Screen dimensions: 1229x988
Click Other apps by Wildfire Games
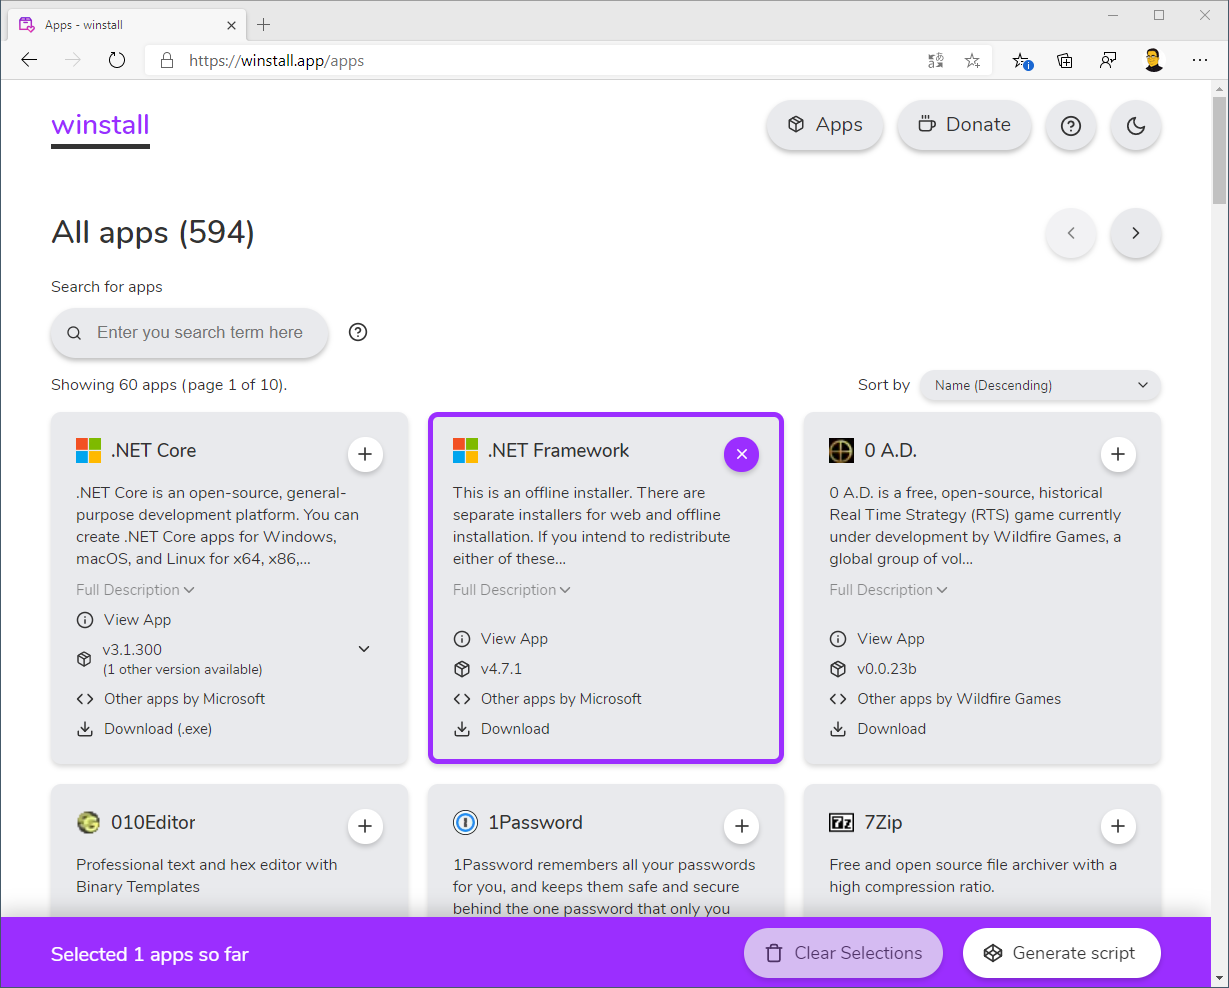(x=958, y=699)
